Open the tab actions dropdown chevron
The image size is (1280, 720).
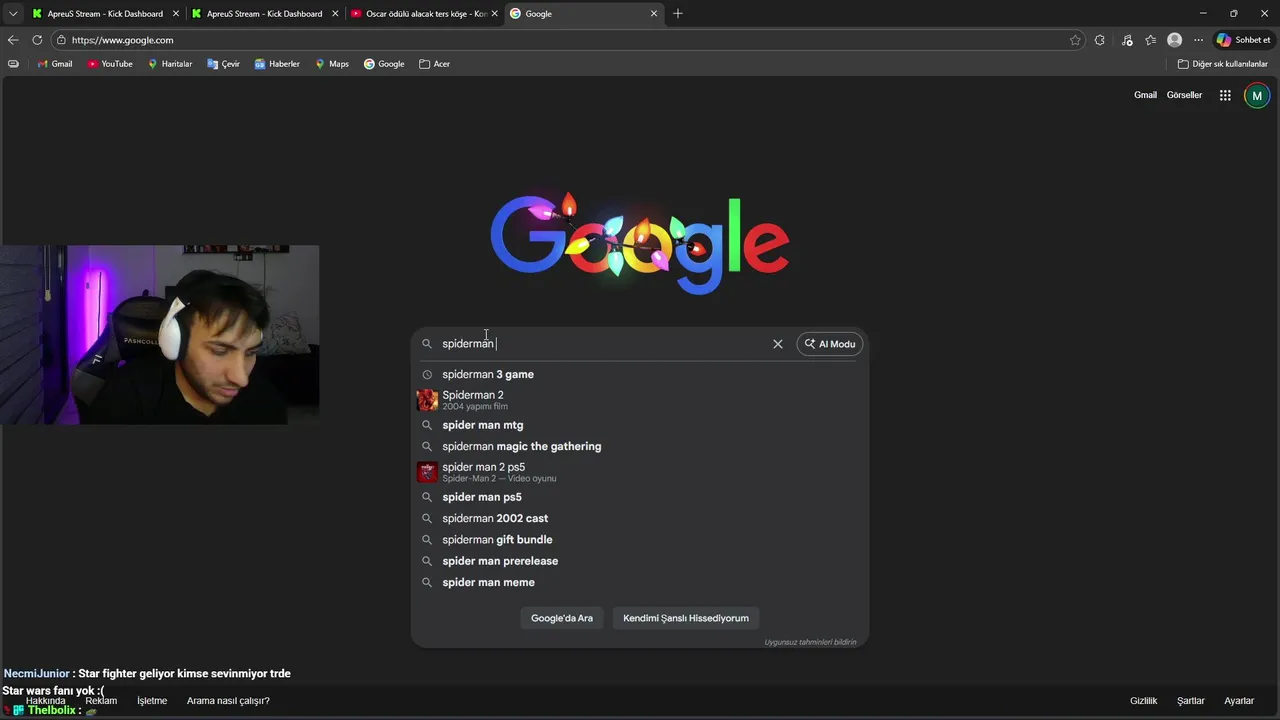pos(13,14)
